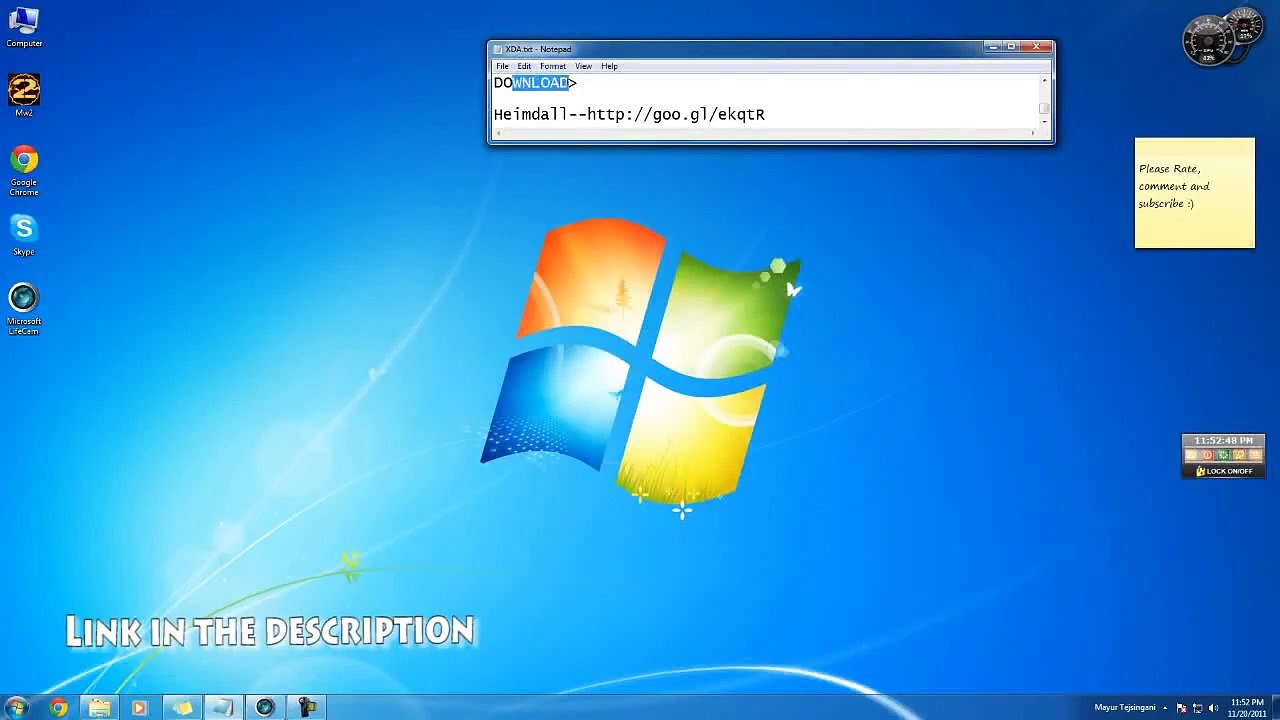This screenshot has height=720, width=1280.
Task: Click the taskbar clock showing 11:52 PM
Action: [1247, 708]
